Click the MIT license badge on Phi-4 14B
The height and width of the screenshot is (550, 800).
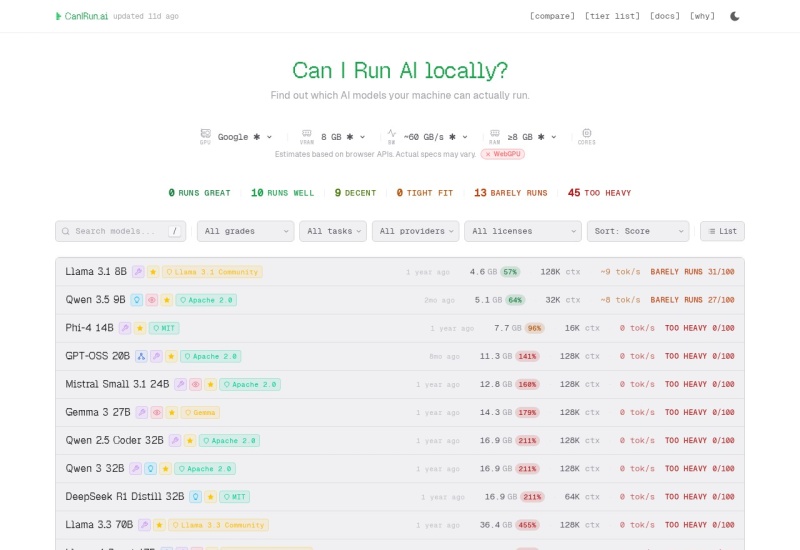pyautogui.click(x=164, y=328)
